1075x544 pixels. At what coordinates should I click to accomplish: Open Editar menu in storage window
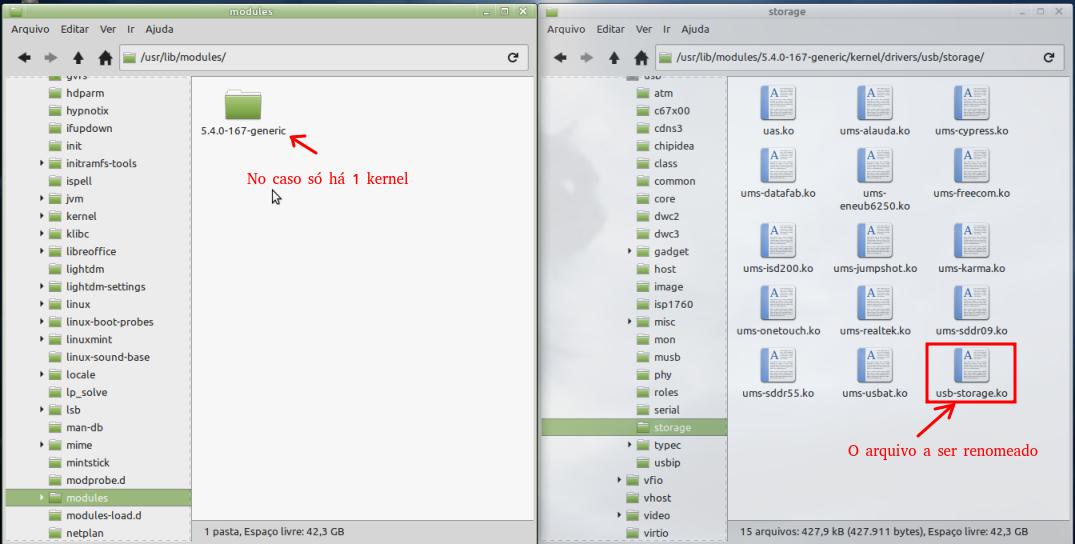[x=611, y=29]
